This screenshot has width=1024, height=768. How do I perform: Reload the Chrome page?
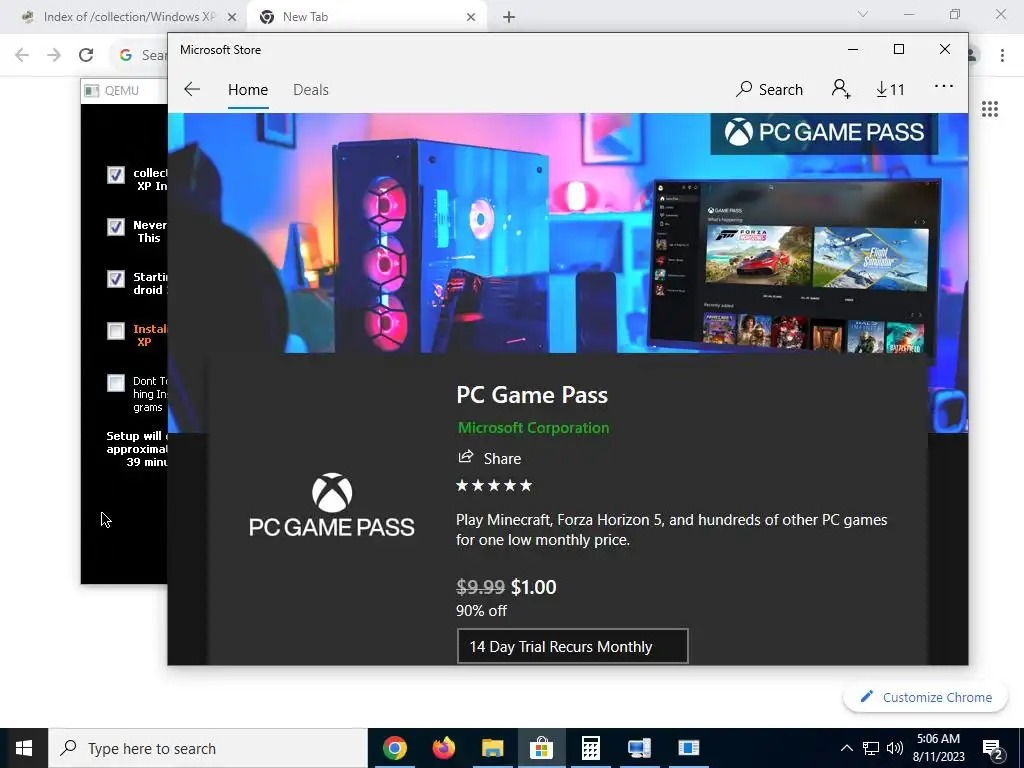(86, 55)
